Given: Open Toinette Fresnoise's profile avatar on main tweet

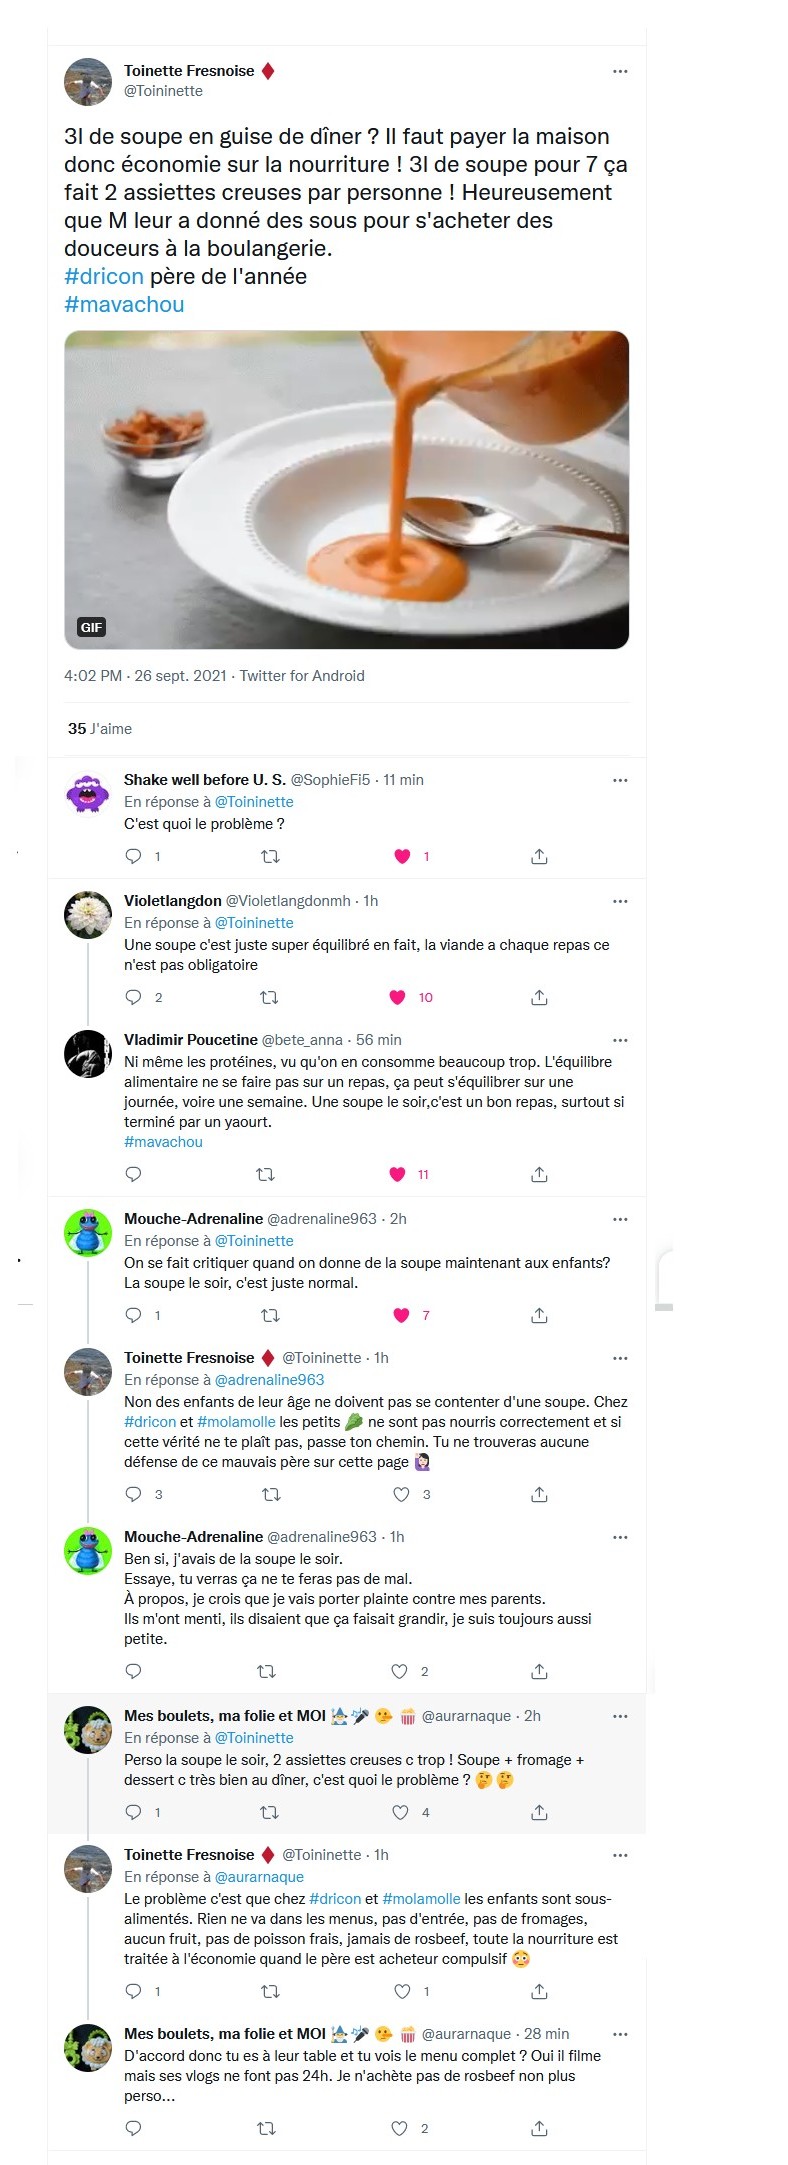Looking at the screenshot, I should coord(88,82).
